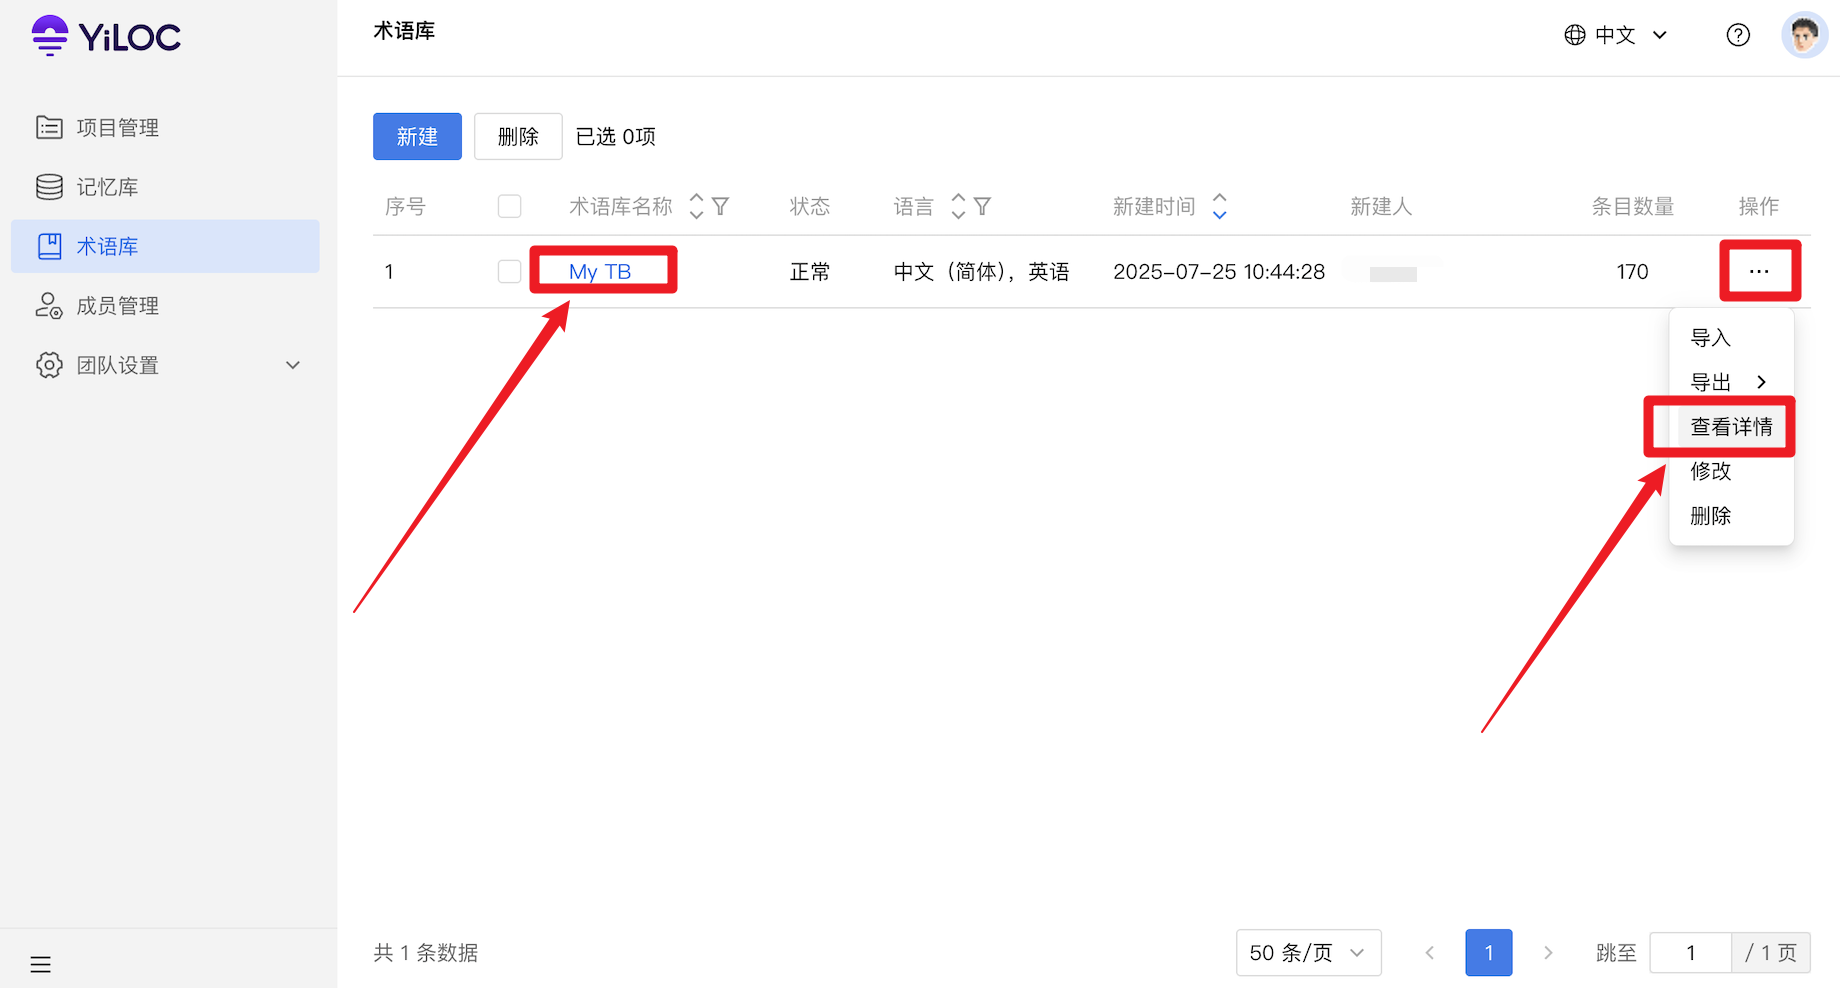Select 术语库 in the sidebar
1840x988 pixels.
point(165,246)
